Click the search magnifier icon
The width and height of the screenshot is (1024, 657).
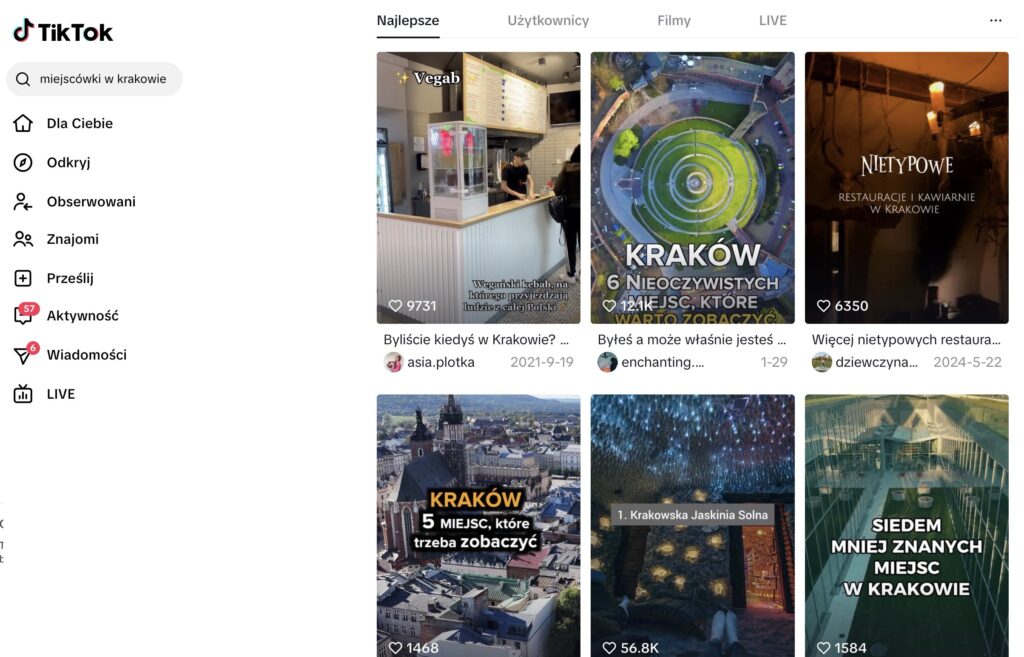pyautogui.click(x=23, y=79)
